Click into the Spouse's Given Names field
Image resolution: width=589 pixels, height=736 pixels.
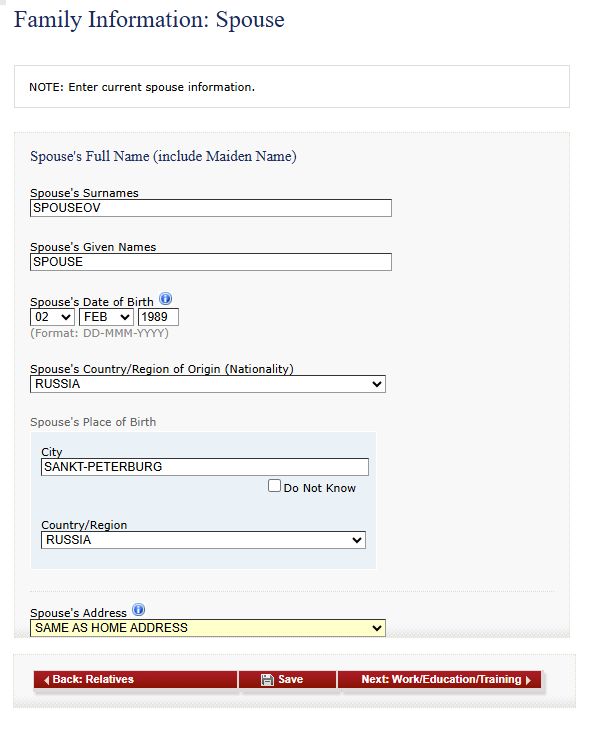(x=211, y=262)
